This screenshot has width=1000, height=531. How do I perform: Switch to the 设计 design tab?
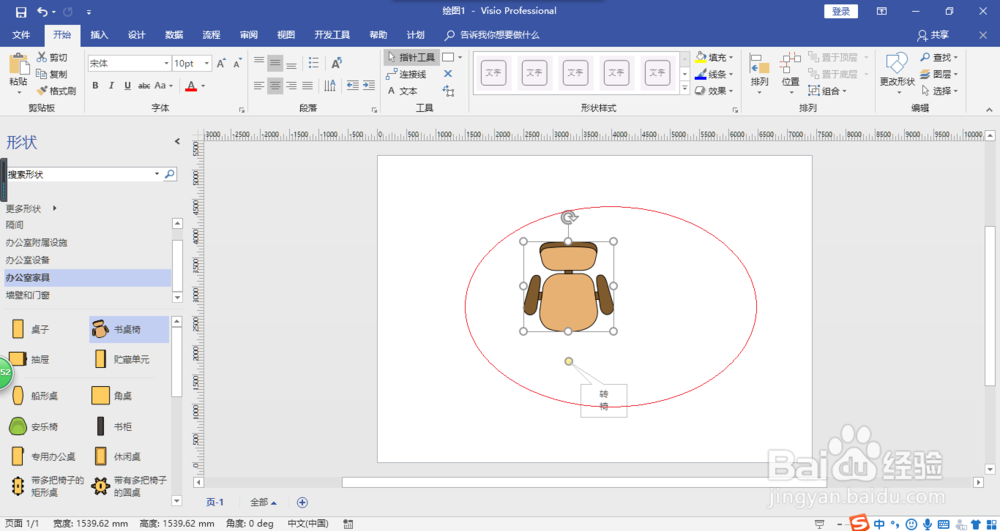coord(136,35)
